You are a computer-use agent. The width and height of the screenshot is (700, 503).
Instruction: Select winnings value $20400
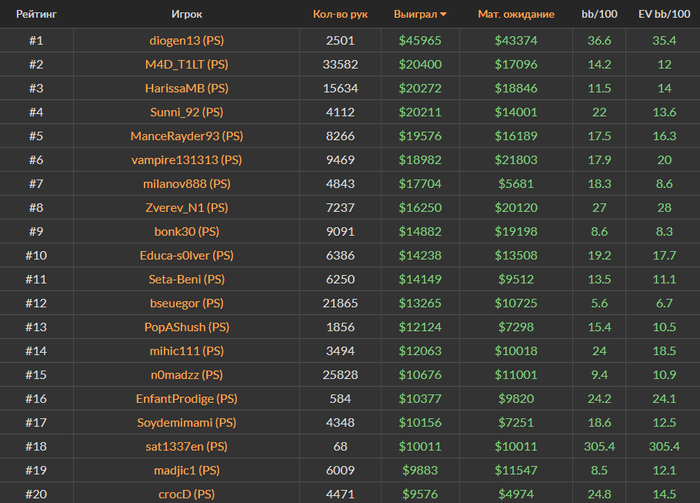tap(420, 64)
